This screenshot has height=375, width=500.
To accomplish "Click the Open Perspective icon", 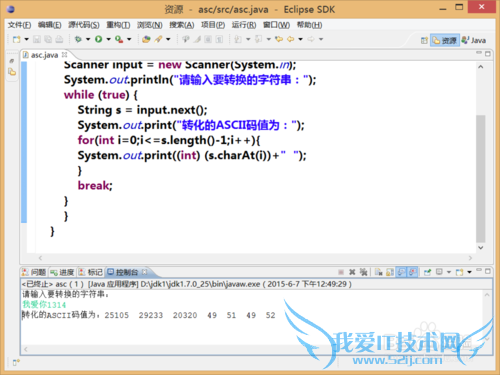I will point(424,40).
